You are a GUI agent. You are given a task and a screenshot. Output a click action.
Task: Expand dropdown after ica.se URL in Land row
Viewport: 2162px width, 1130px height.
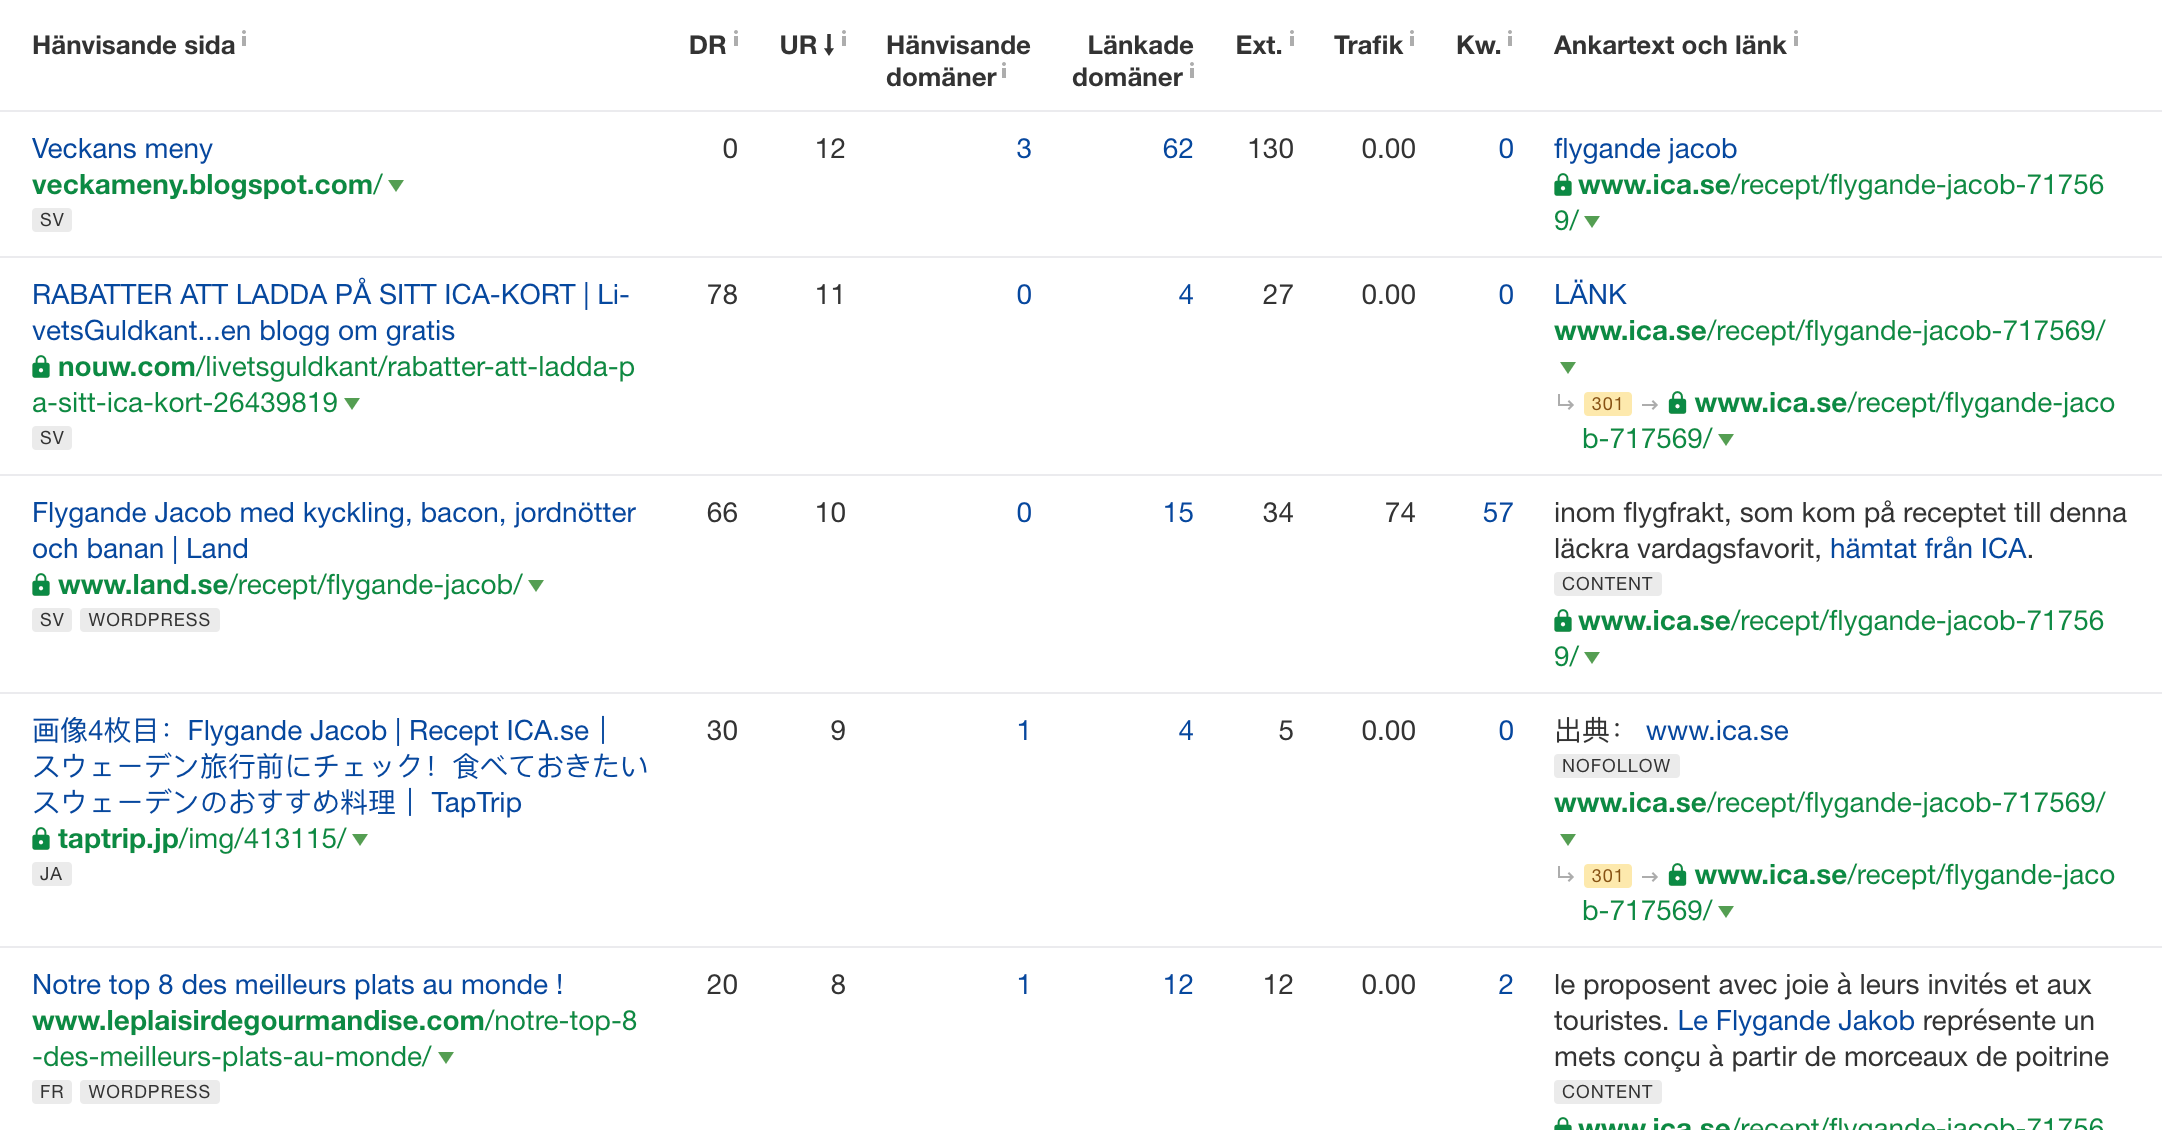pos(1592,658)
